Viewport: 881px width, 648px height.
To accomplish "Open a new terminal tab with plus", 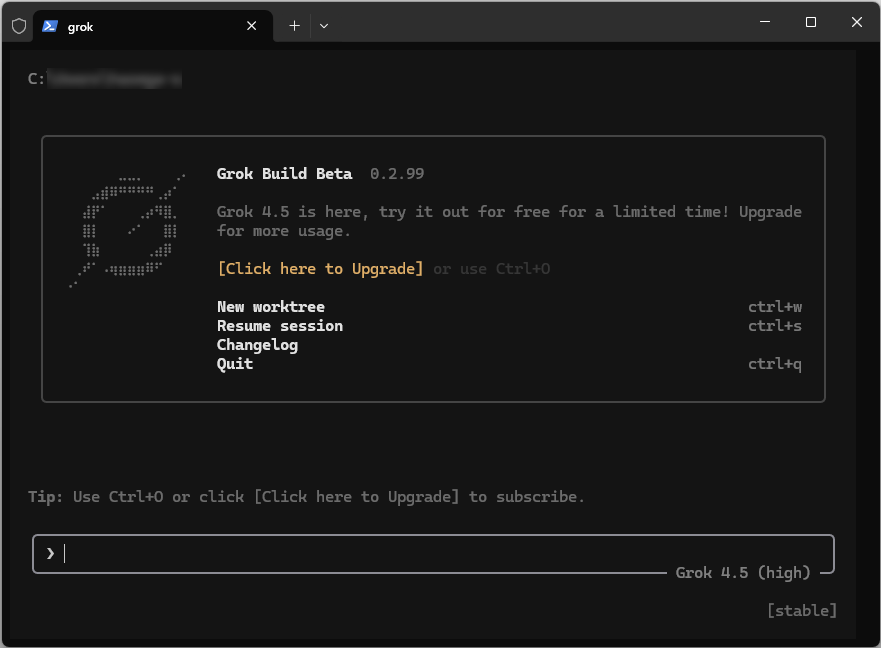I will pos(294,26).
